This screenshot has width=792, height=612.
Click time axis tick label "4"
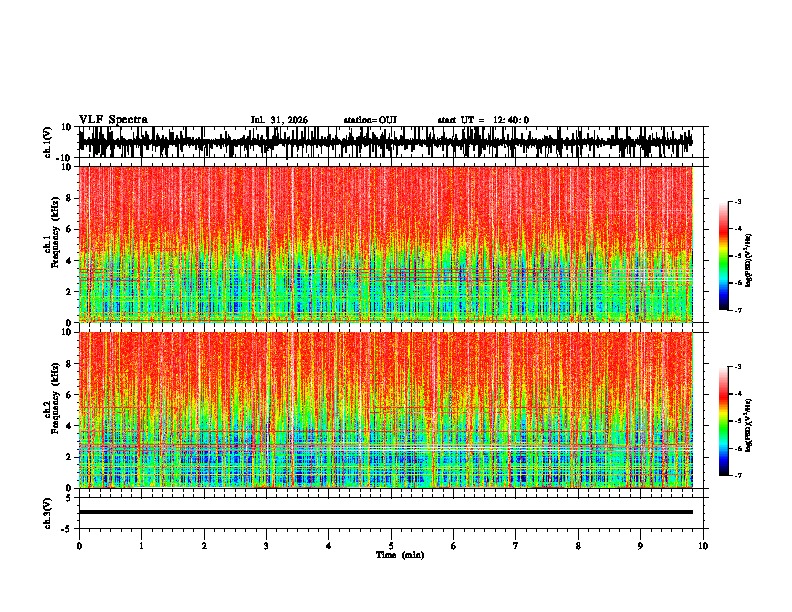329,546
